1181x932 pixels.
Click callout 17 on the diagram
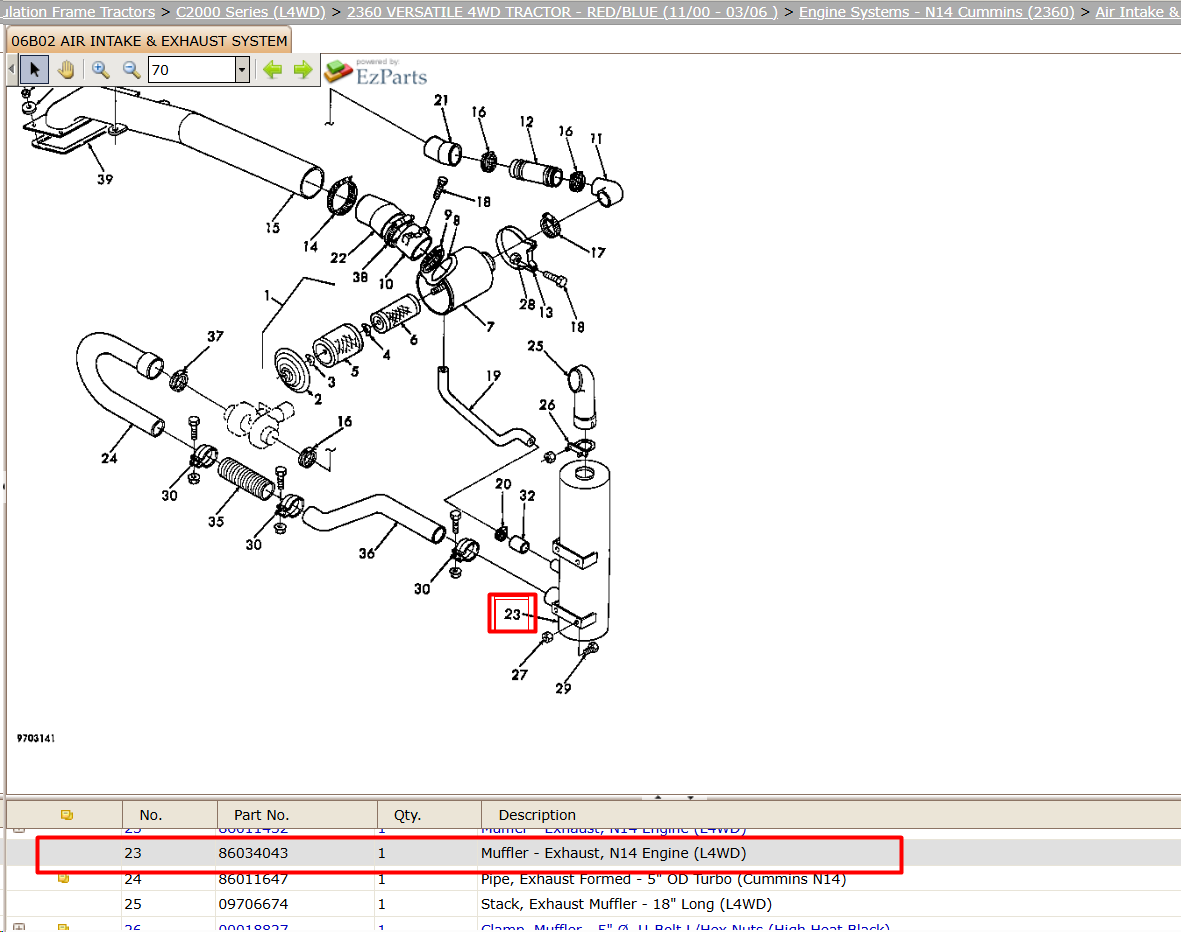click(x=597, y=252)
